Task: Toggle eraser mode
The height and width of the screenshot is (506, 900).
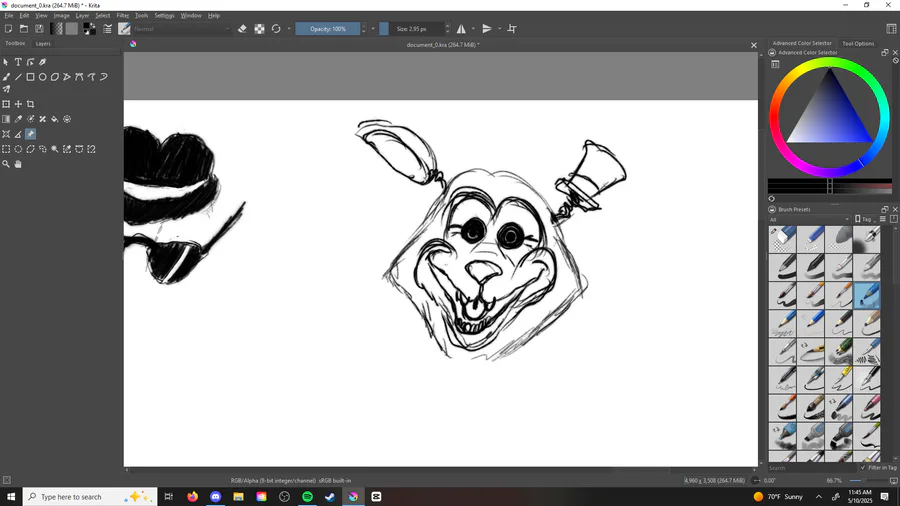Action: (x=242, y=29)
